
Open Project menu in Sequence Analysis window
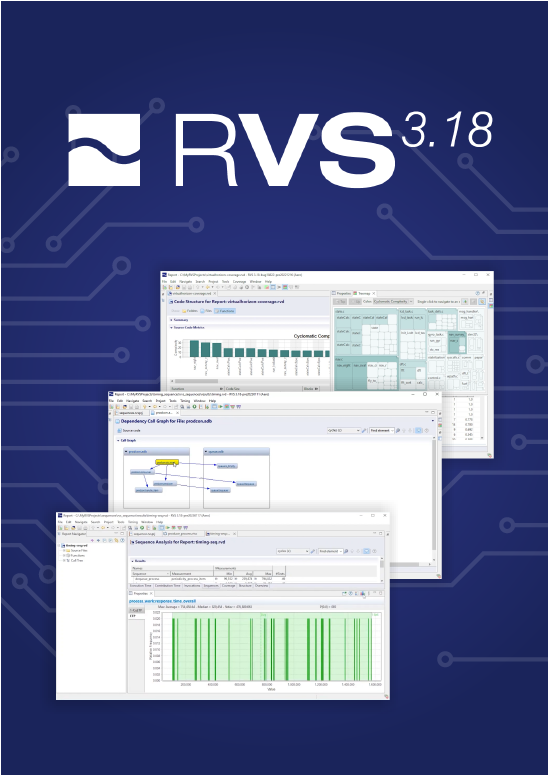(108, 522)
